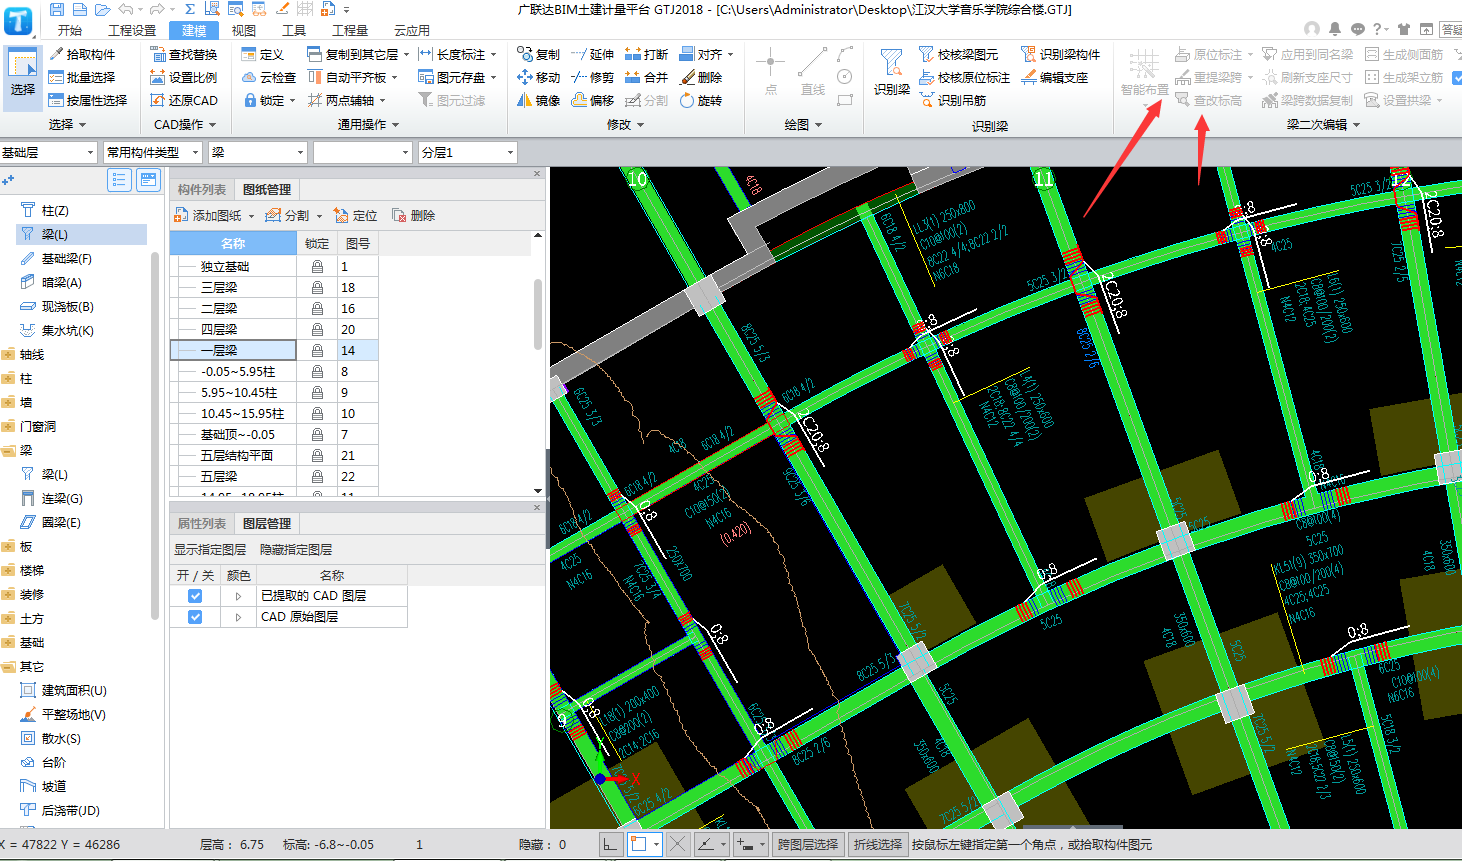Select the 旋转 rotate tool
1462x861 pixels.
pyautogui.click(x=701, y=100)
